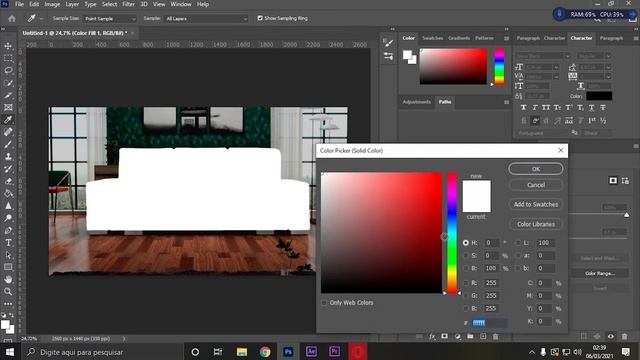The width and height of the screenshot is (640, 360).
Task: Click the create new layer icon
Action: (x=483, y=336)
